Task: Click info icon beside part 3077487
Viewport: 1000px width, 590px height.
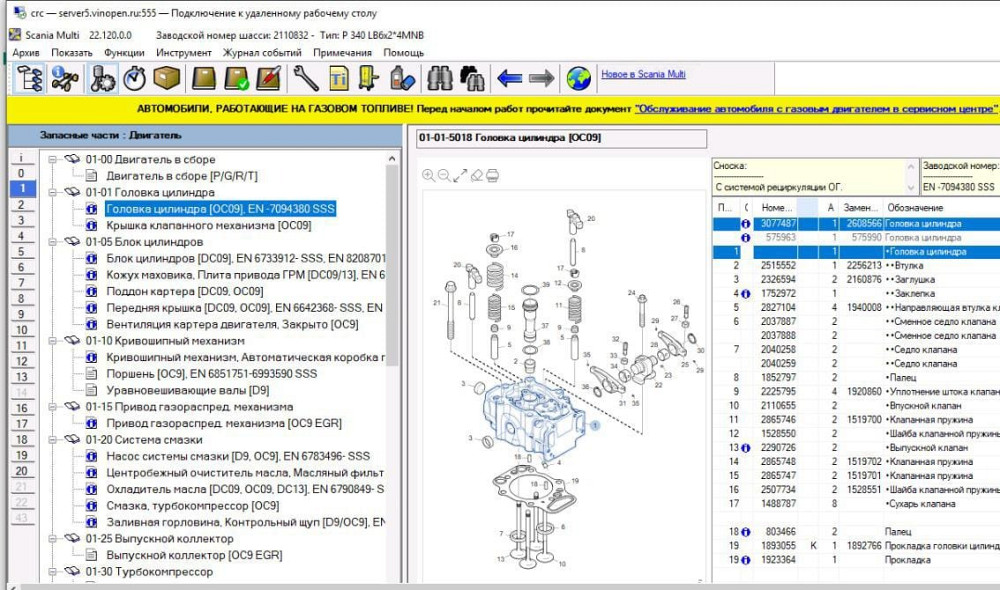Action: [746, 224]
